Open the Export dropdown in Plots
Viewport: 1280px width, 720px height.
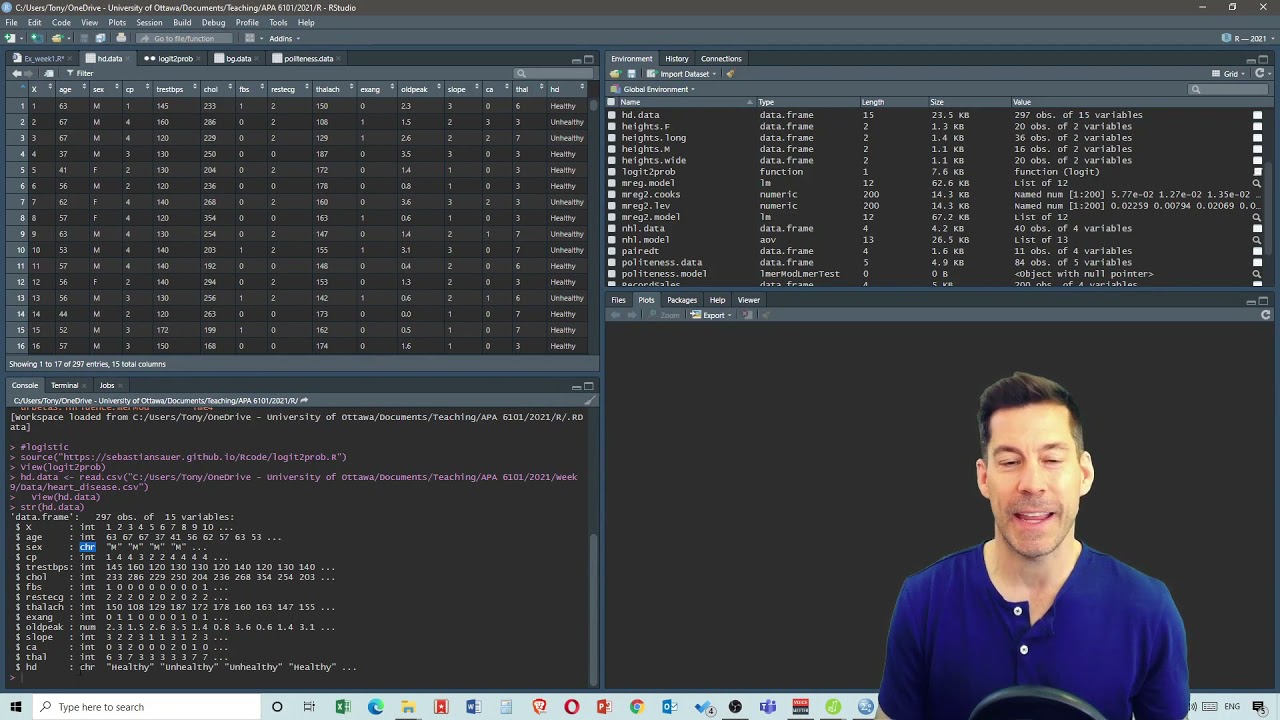713,315
